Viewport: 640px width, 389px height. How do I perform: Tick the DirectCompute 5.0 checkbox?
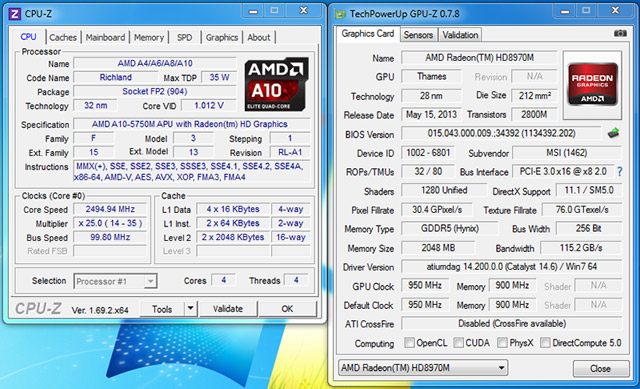pyautogui.click(x=545, y=342)
